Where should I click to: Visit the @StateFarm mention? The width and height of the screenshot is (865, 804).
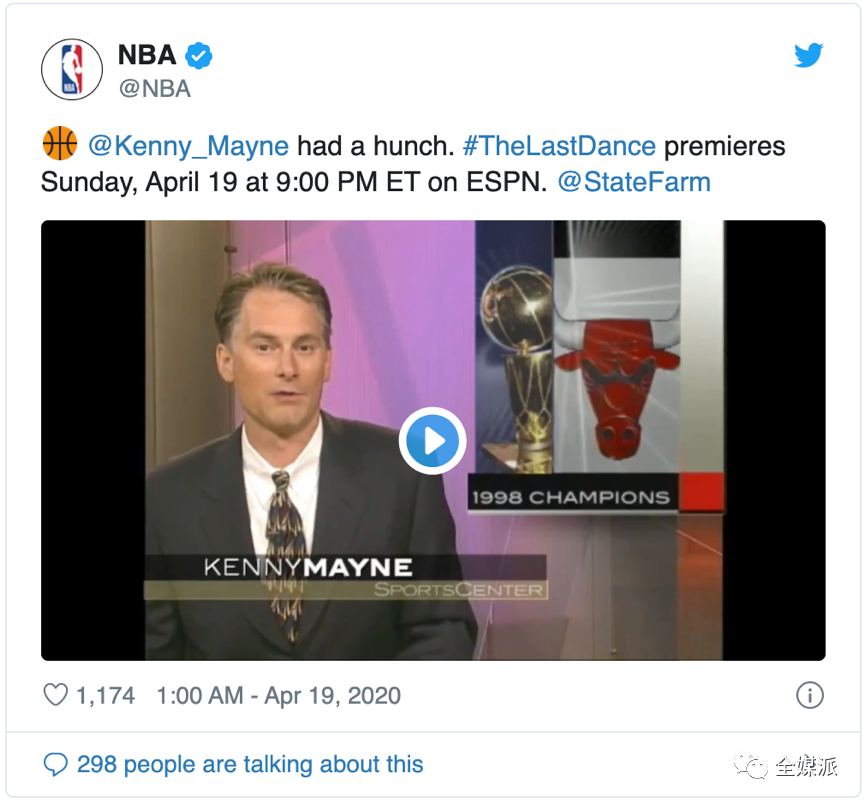point(634,182)
